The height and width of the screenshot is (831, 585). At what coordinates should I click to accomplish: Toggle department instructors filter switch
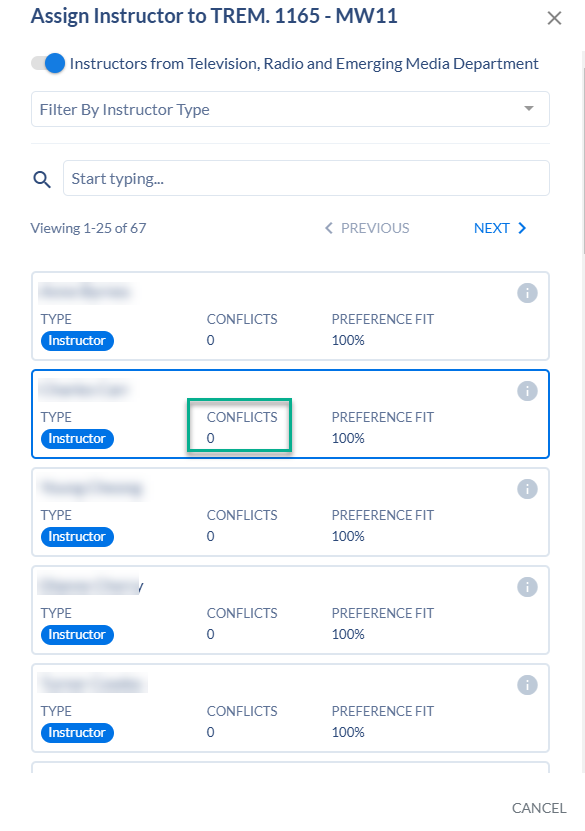click(48, 64)
